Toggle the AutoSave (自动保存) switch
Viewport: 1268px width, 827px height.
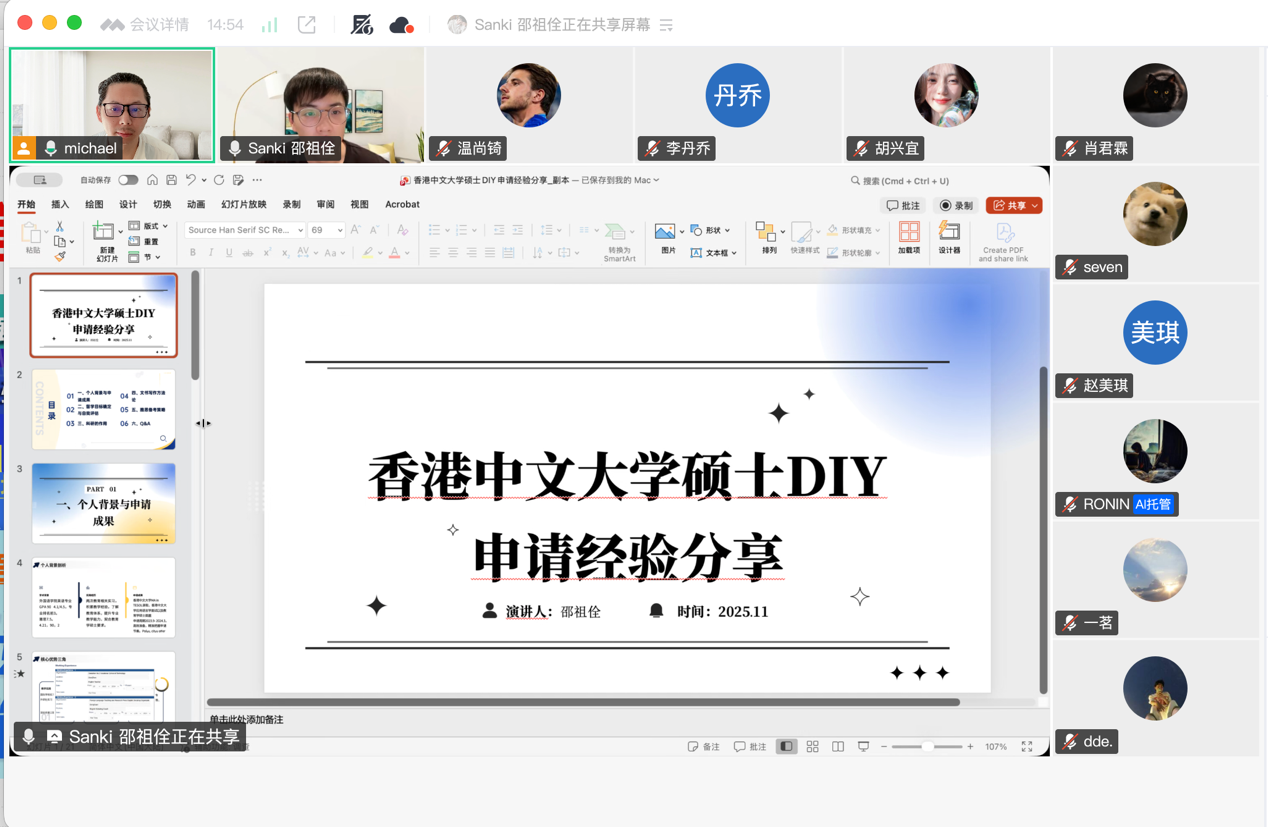128,181
